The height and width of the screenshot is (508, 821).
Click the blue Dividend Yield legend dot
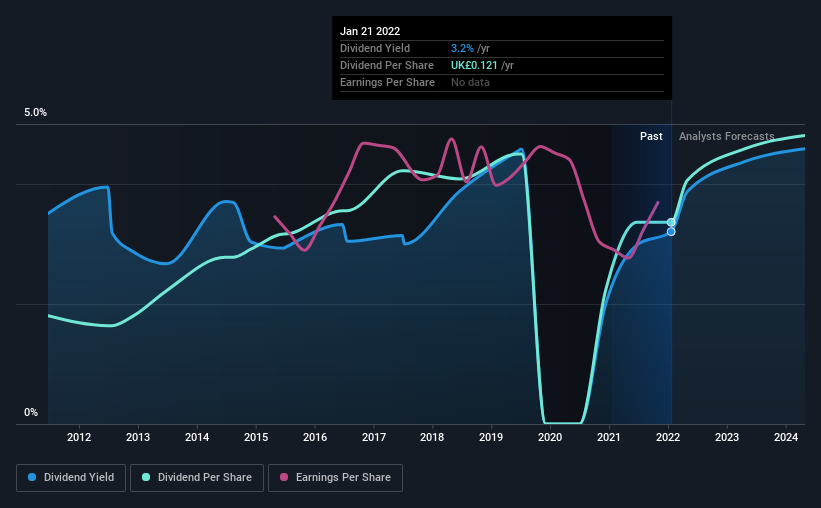32,477
